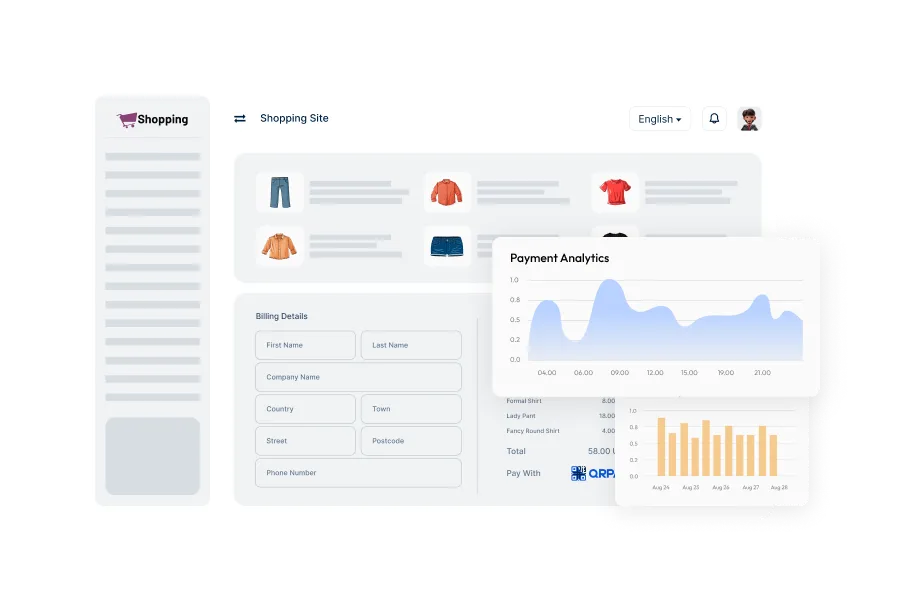Open notifications via the bell icon
Image resolution: width=900 pixels, height=600 pixels.
(714, 119)
